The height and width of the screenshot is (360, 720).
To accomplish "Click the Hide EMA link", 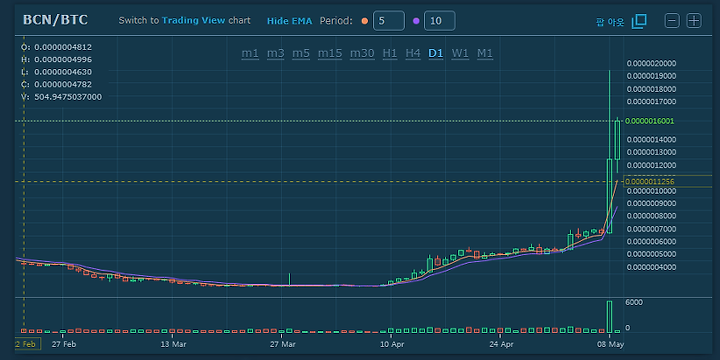I will coord(289,21).
